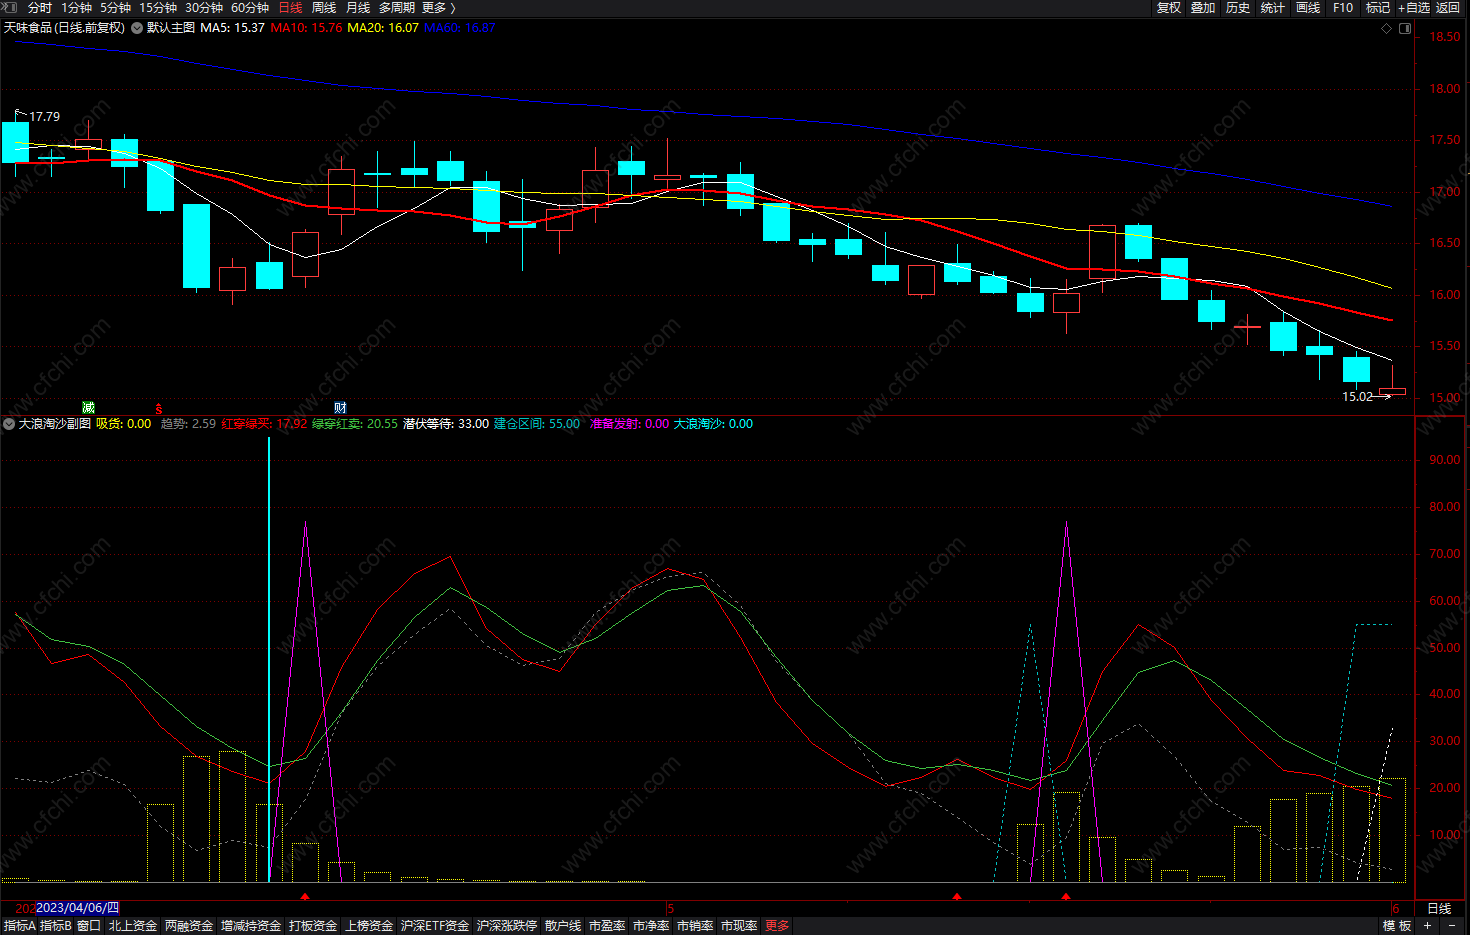This screenshot has width=1470, height=935.
Task: Click the 绿穿红卖: 20.55 value
Action: pyautogui.click(x=355, y=424)
